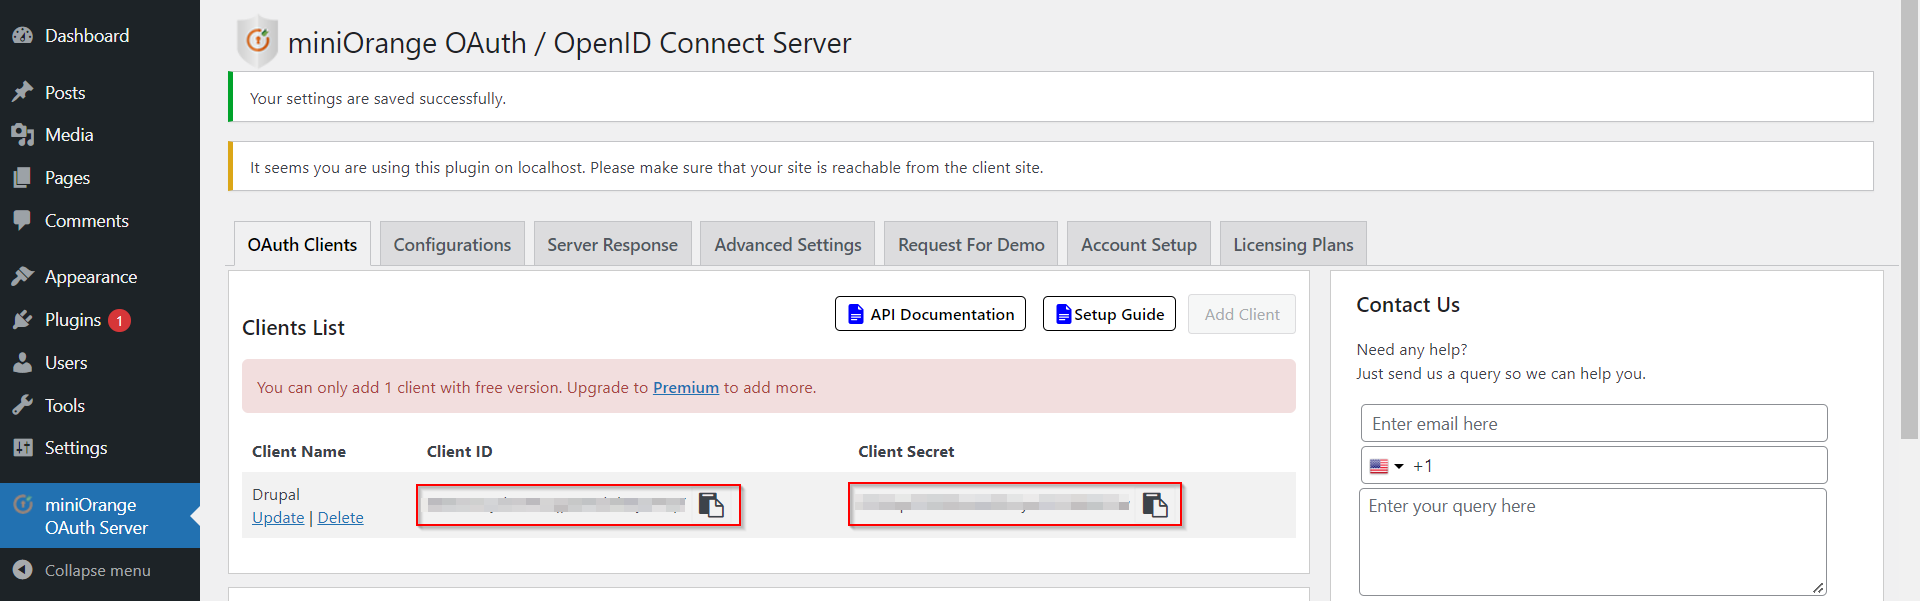
Task: Click the Client Secret column header
Action: (906, 451)
